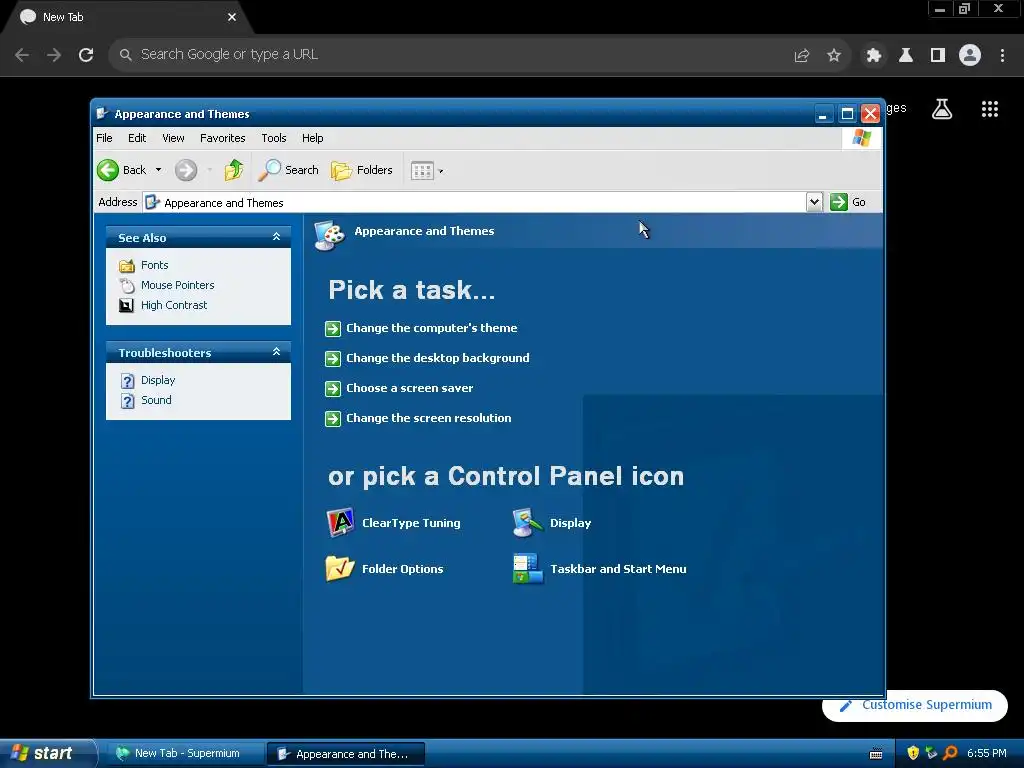The height and width of the screenshot is (768, 1024).
Task: Open browser three-dot menu
Action: pos(1002,55)
